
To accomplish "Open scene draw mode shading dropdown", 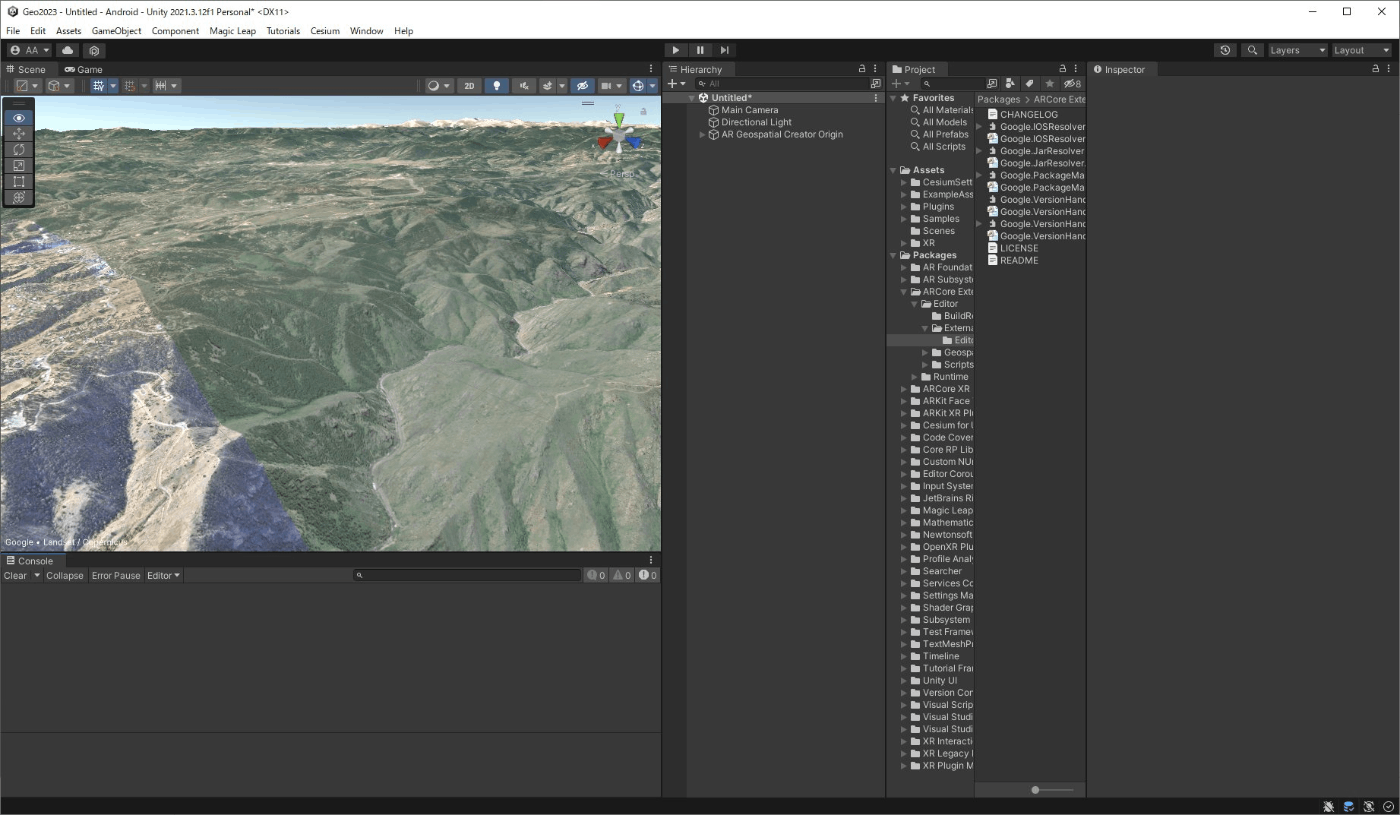I will 439,86.
